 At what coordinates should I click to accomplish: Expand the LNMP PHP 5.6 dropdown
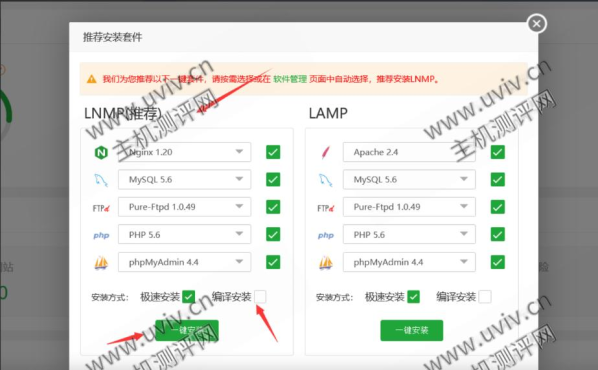coord(185,234)
